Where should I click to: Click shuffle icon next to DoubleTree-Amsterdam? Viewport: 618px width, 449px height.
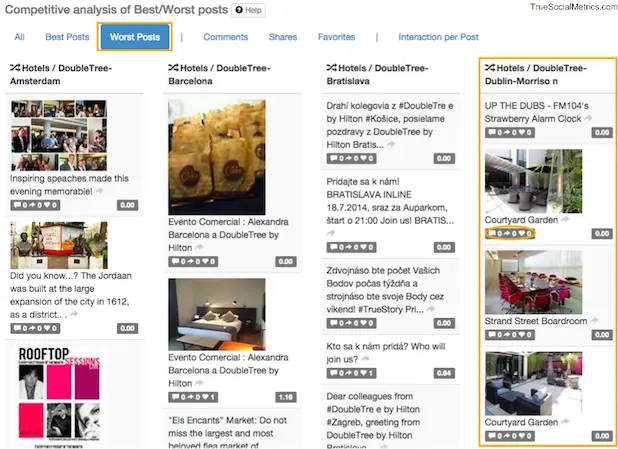point(15,68)
